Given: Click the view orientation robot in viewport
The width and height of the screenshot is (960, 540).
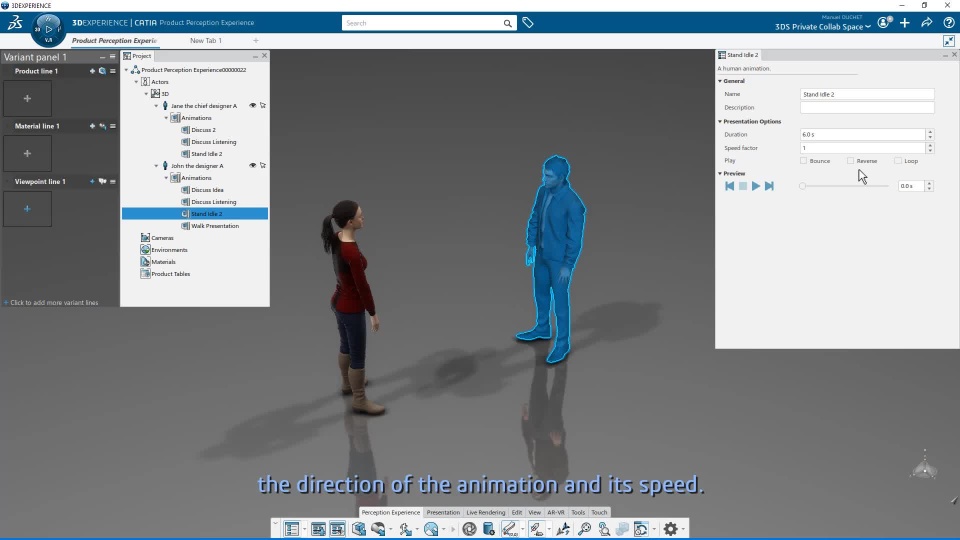Looking at the screenshot, I should (924, 465).
